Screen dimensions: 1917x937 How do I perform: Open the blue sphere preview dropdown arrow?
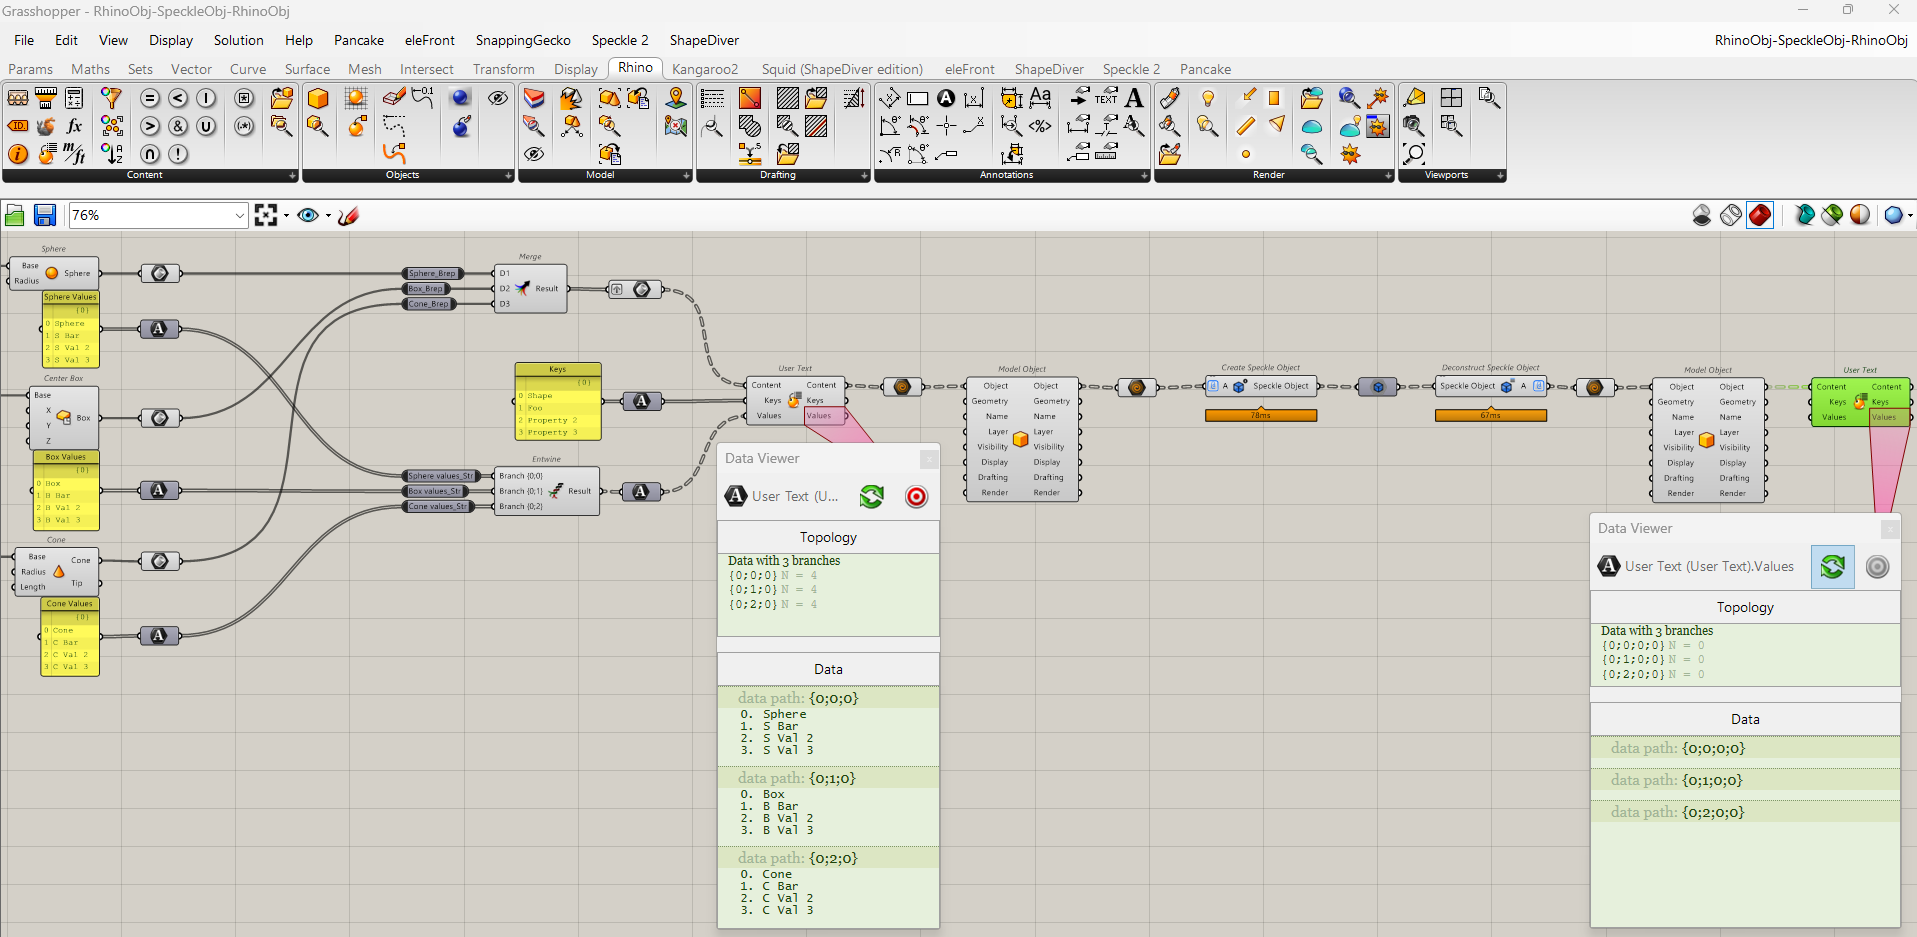click(x=1910, y=215)
